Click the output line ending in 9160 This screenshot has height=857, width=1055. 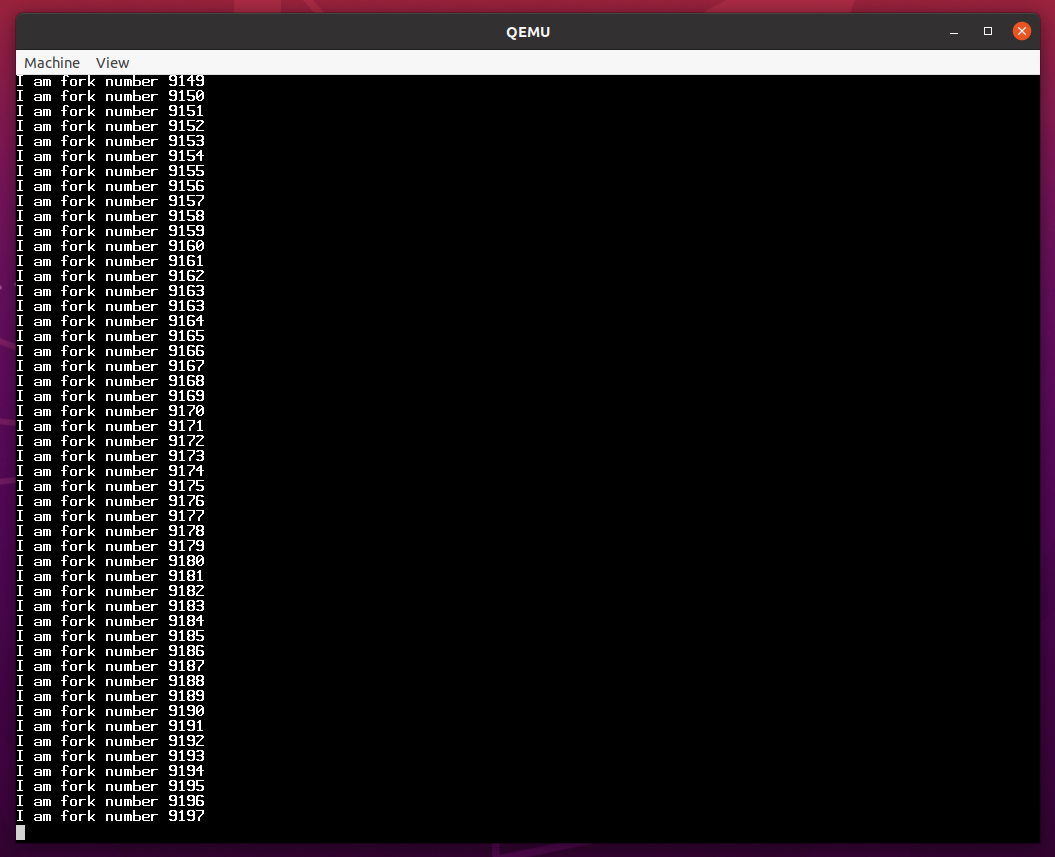point(110,247)
